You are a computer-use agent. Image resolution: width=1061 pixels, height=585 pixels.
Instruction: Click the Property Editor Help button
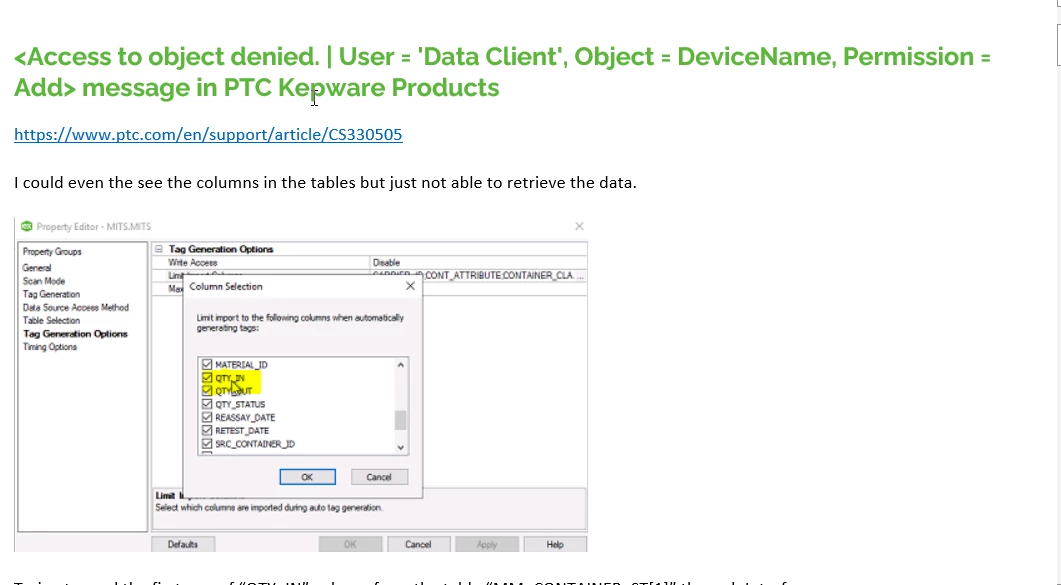click(x=555, y=544)
